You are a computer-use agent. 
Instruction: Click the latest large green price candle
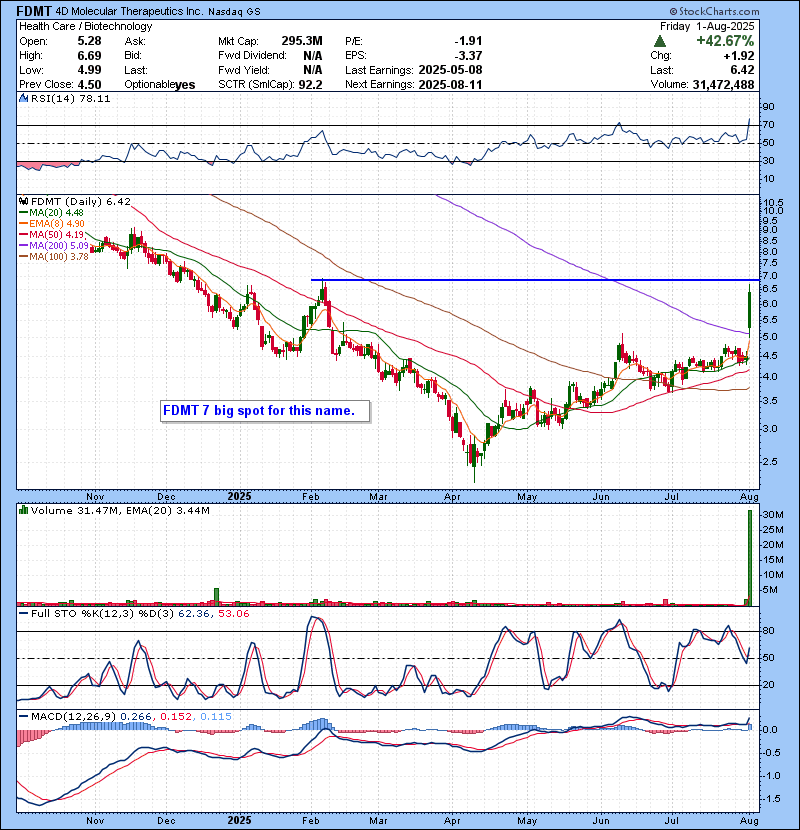coord(750,310)
